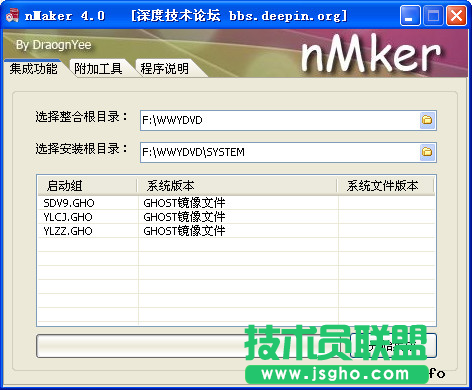Image resolution: width=472 pixels, height=390 pixels.
Task: Click nMaker app icon in title bar
Action: (12, 16)
